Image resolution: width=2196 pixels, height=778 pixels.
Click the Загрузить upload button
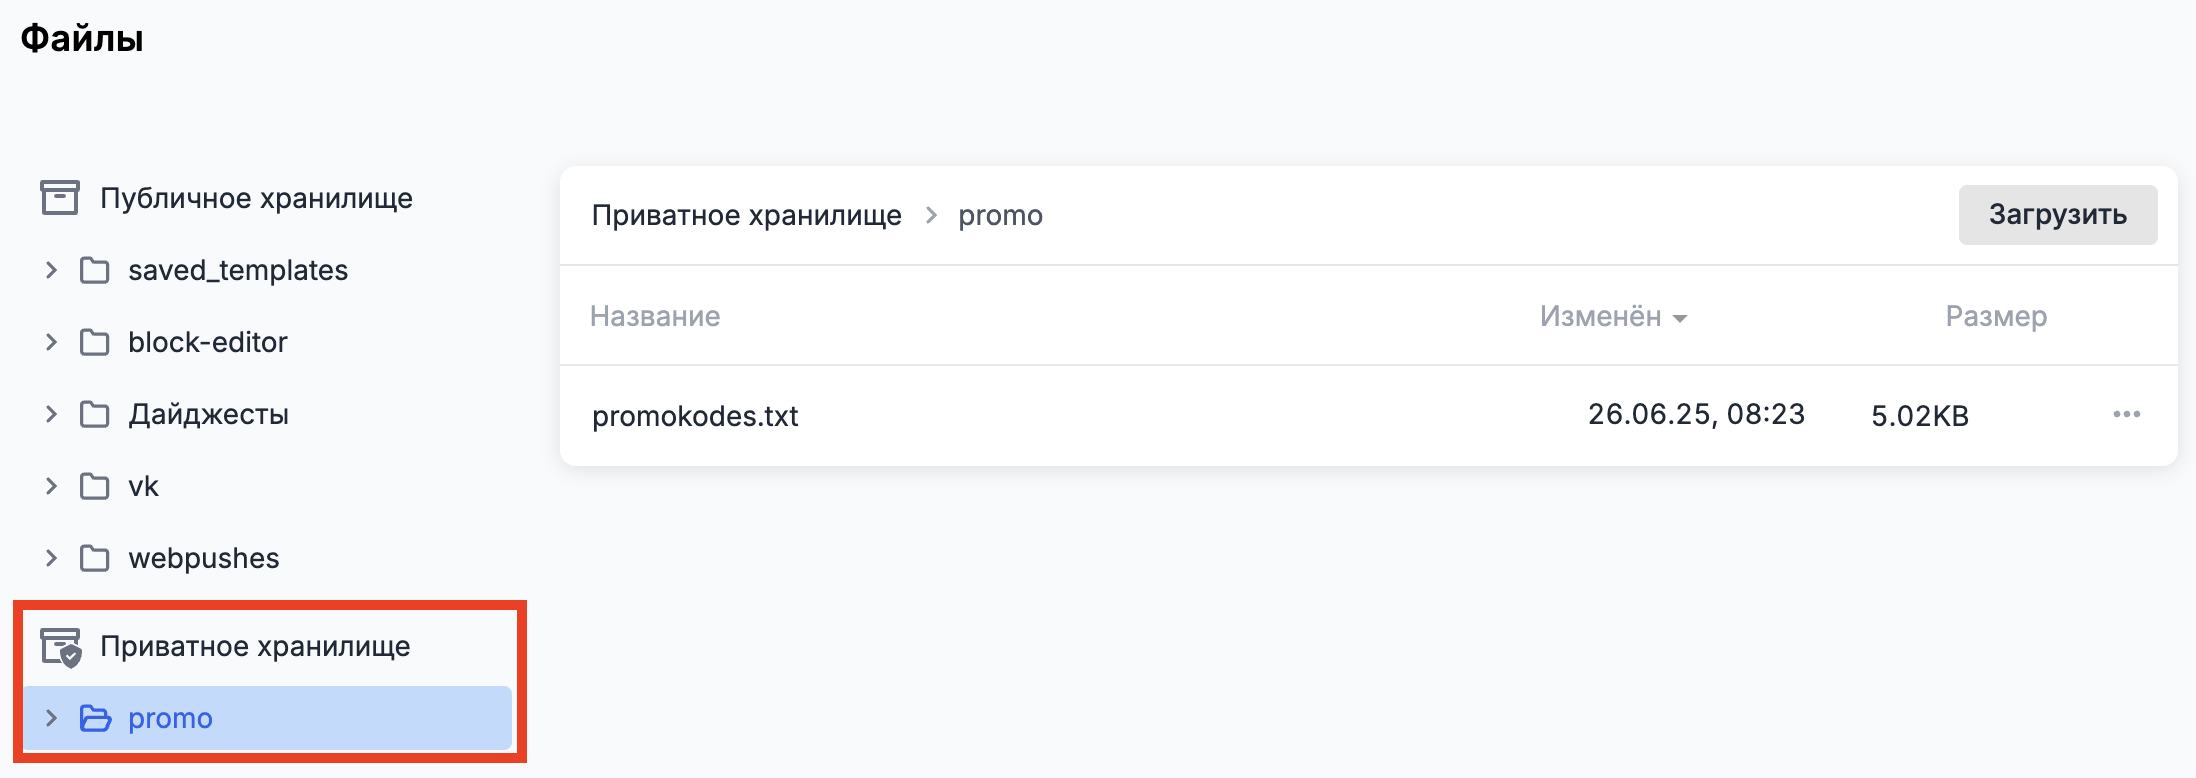point(2057,213)
